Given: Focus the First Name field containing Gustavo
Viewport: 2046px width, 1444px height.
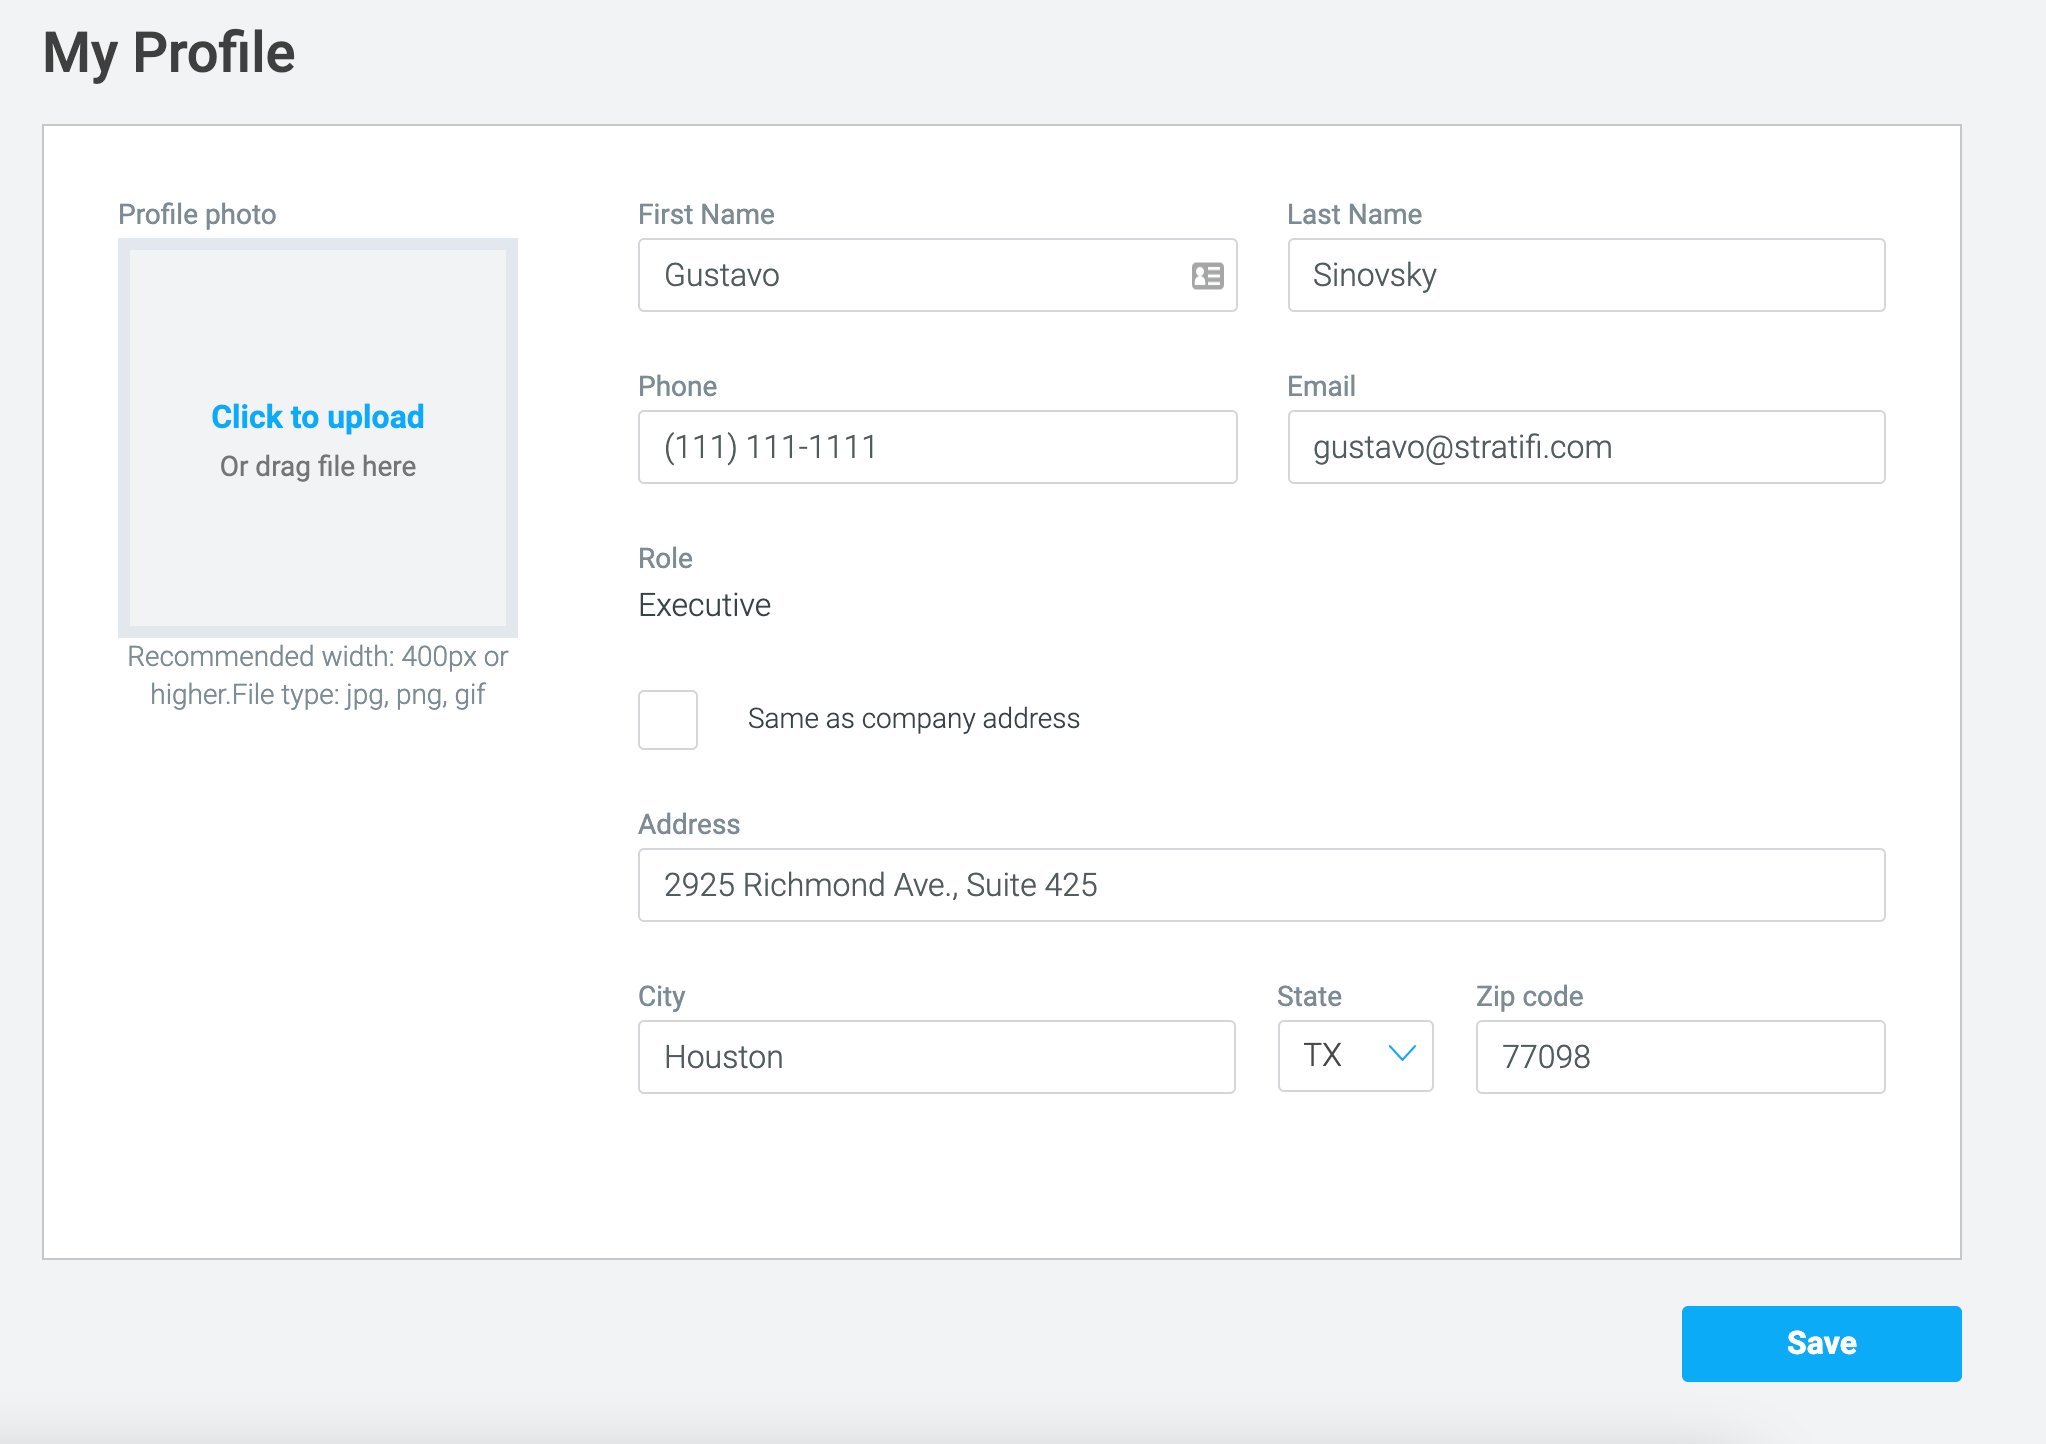Looking at the screenshot, I should point(937,275).
